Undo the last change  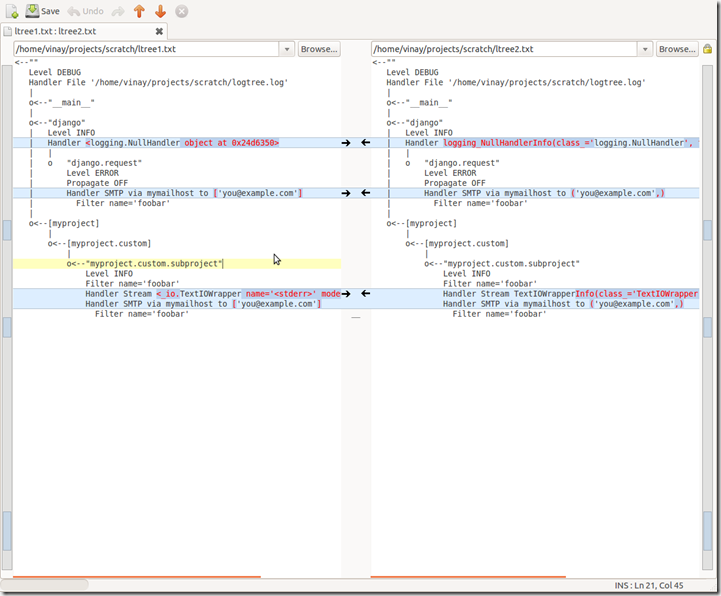86,11
